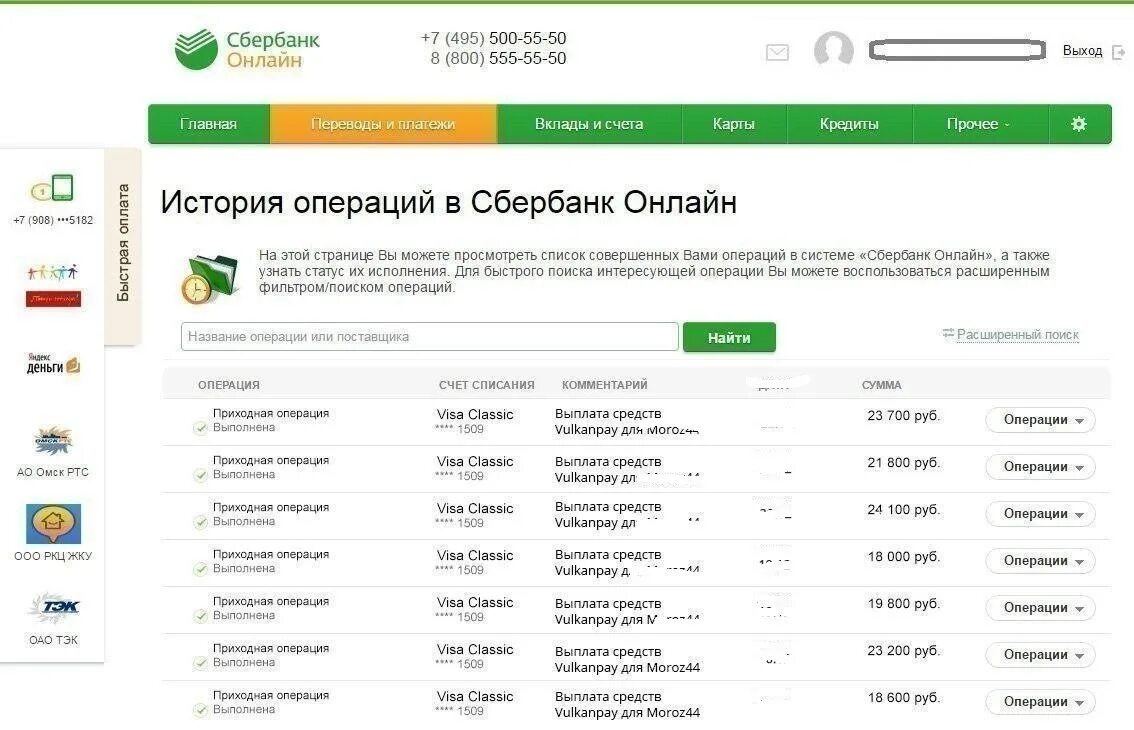Open Yandex Money quick payment

pos(53,363)
